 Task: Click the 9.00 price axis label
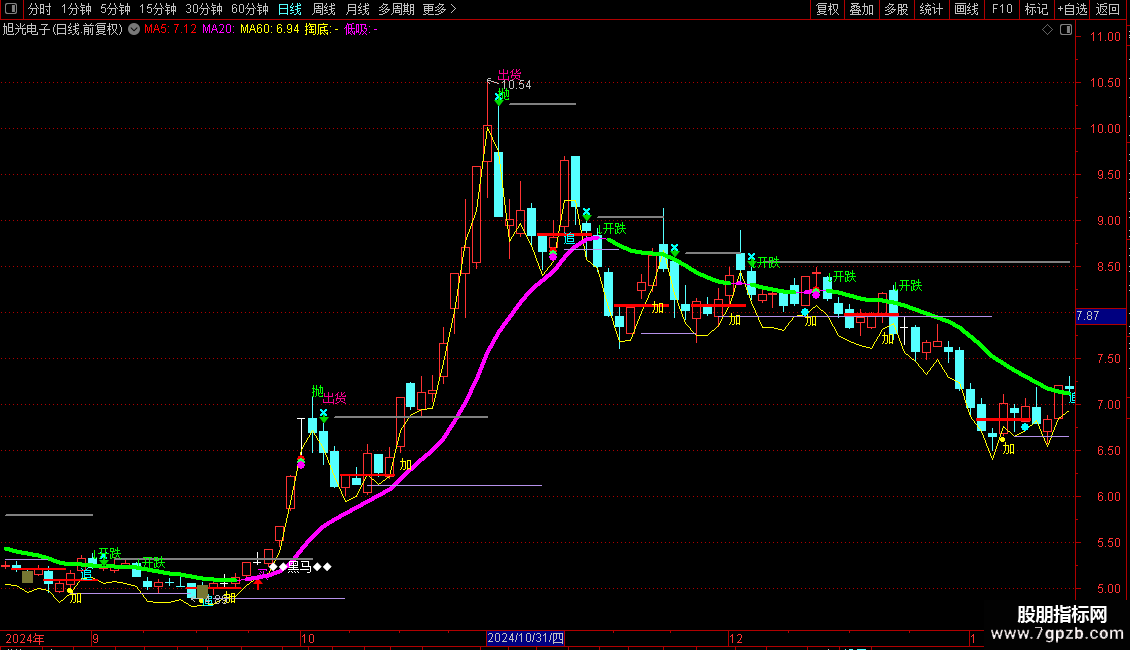[1109, 221]
